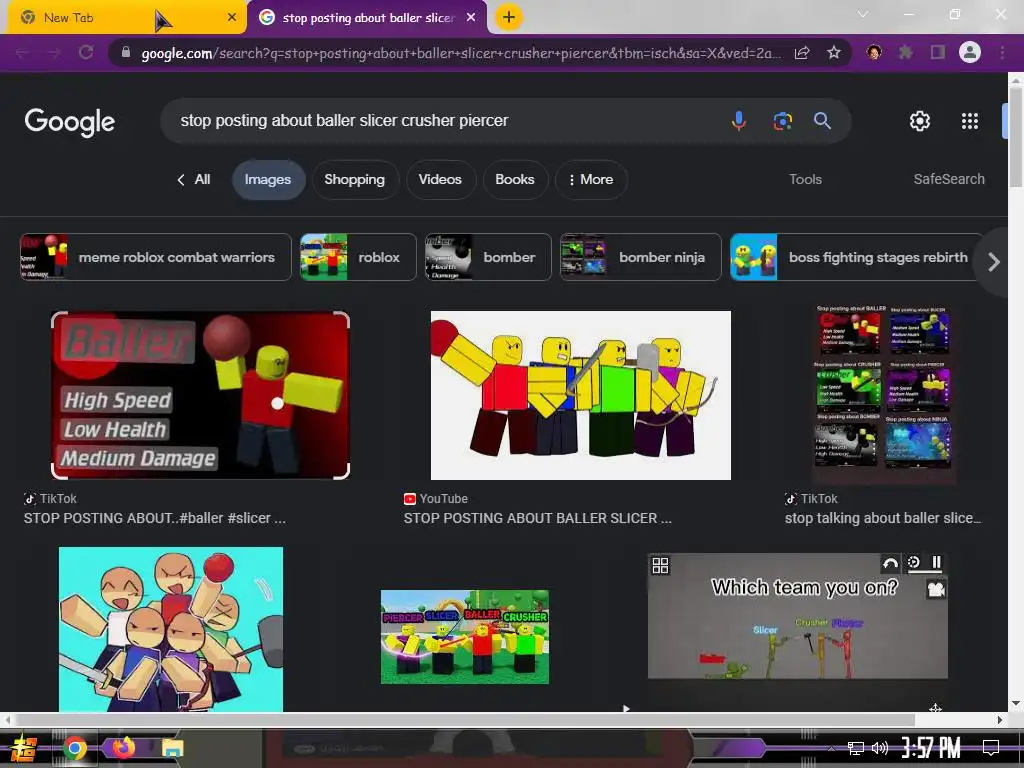Go to Google home via the logo

coord(70,122)
